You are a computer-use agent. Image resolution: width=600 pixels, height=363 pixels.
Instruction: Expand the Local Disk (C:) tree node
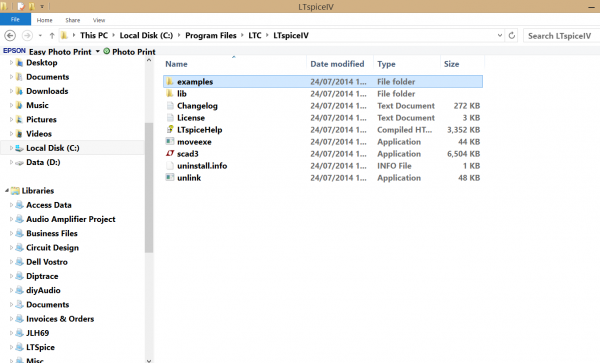(11, 148)
